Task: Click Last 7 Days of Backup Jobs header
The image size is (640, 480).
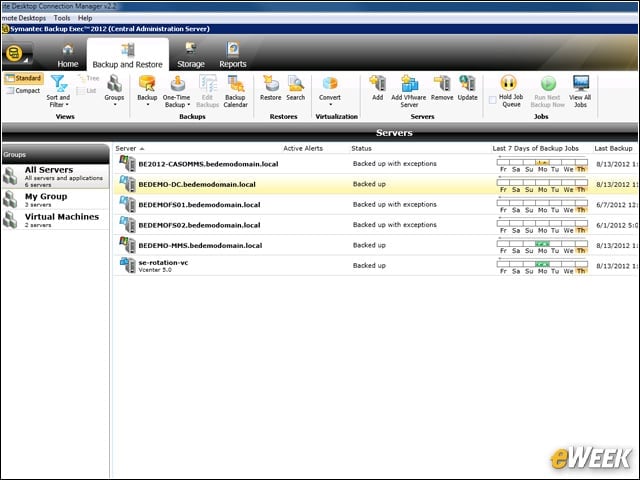Action: pos(536,148)
